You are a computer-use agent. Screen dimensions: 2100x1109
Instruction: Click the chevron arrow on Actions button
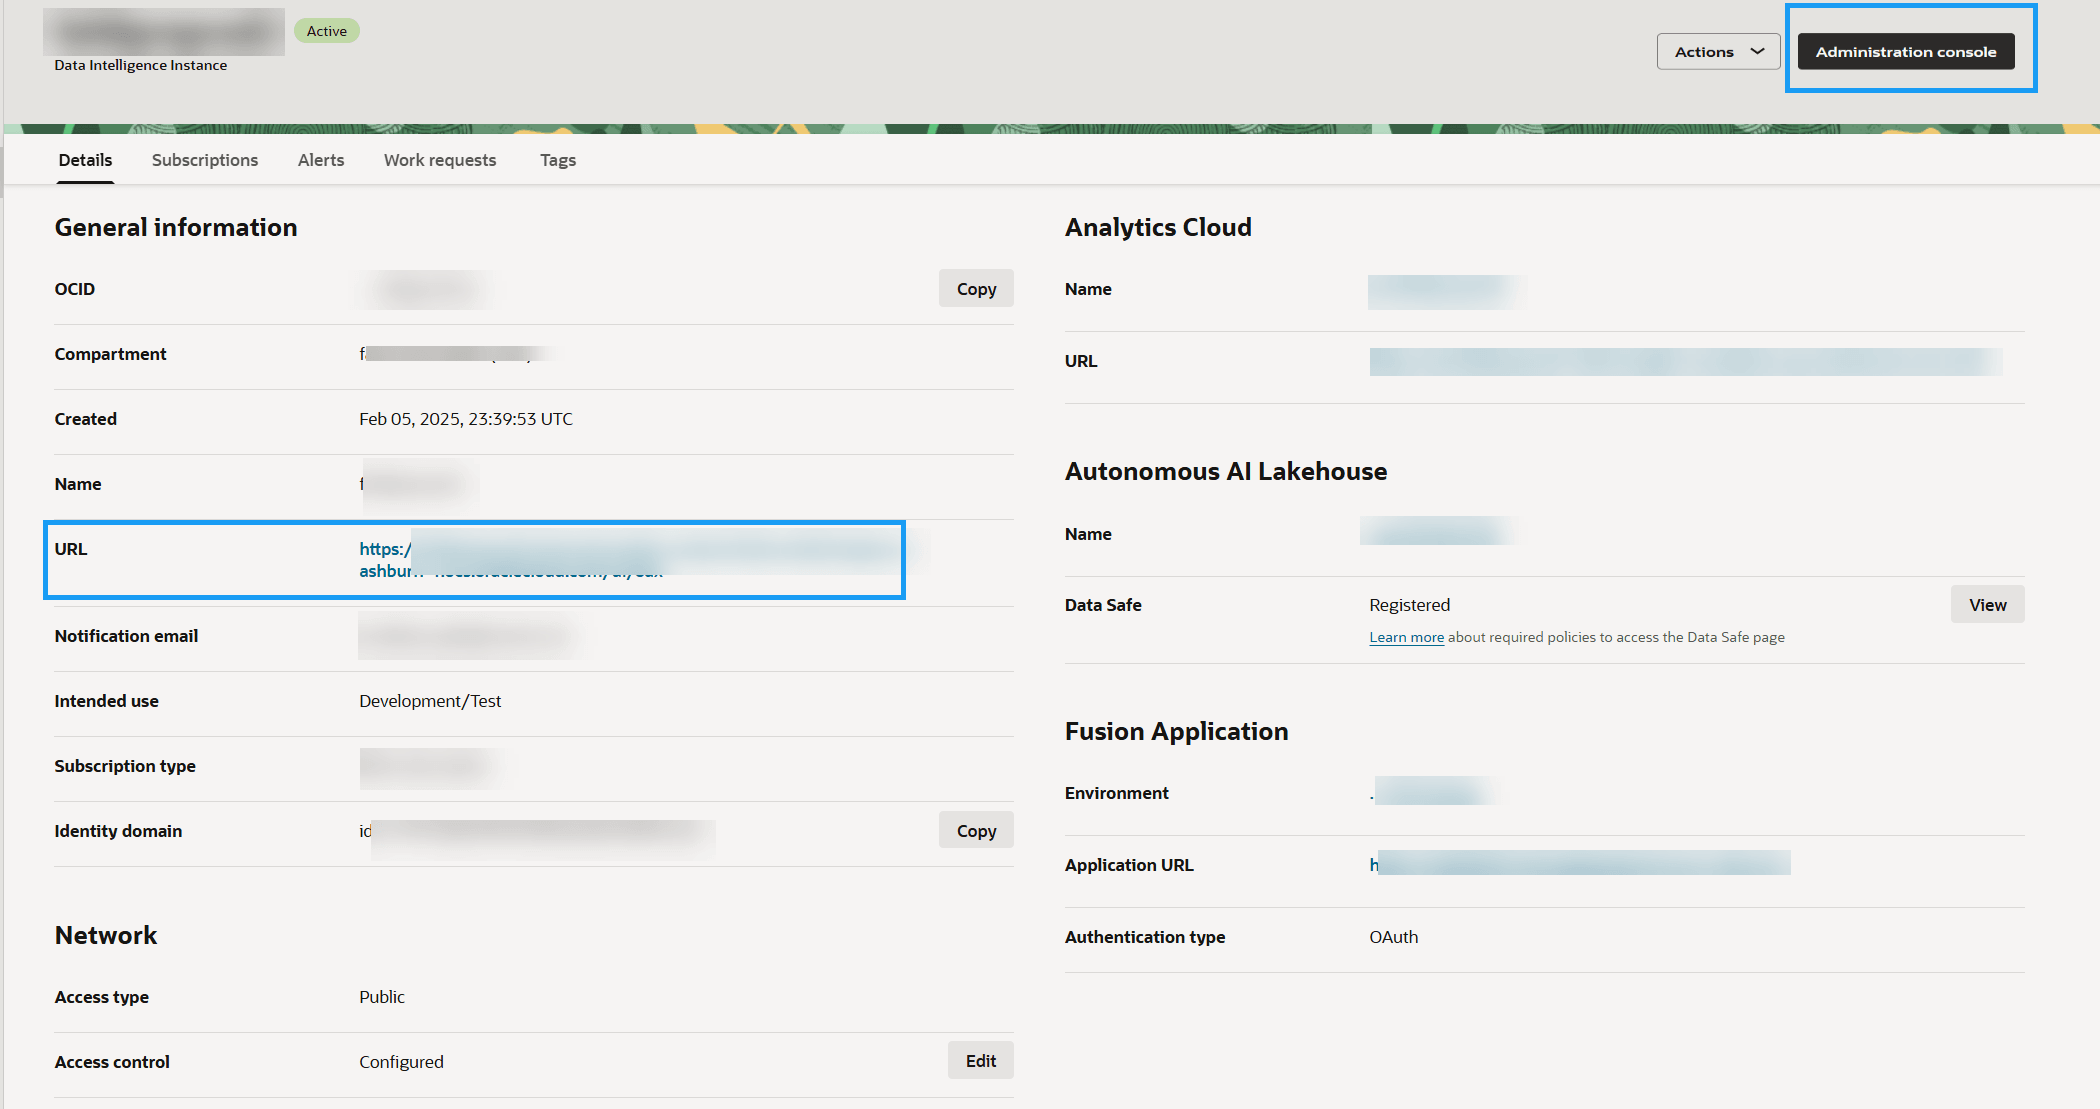click(1757, 52)
